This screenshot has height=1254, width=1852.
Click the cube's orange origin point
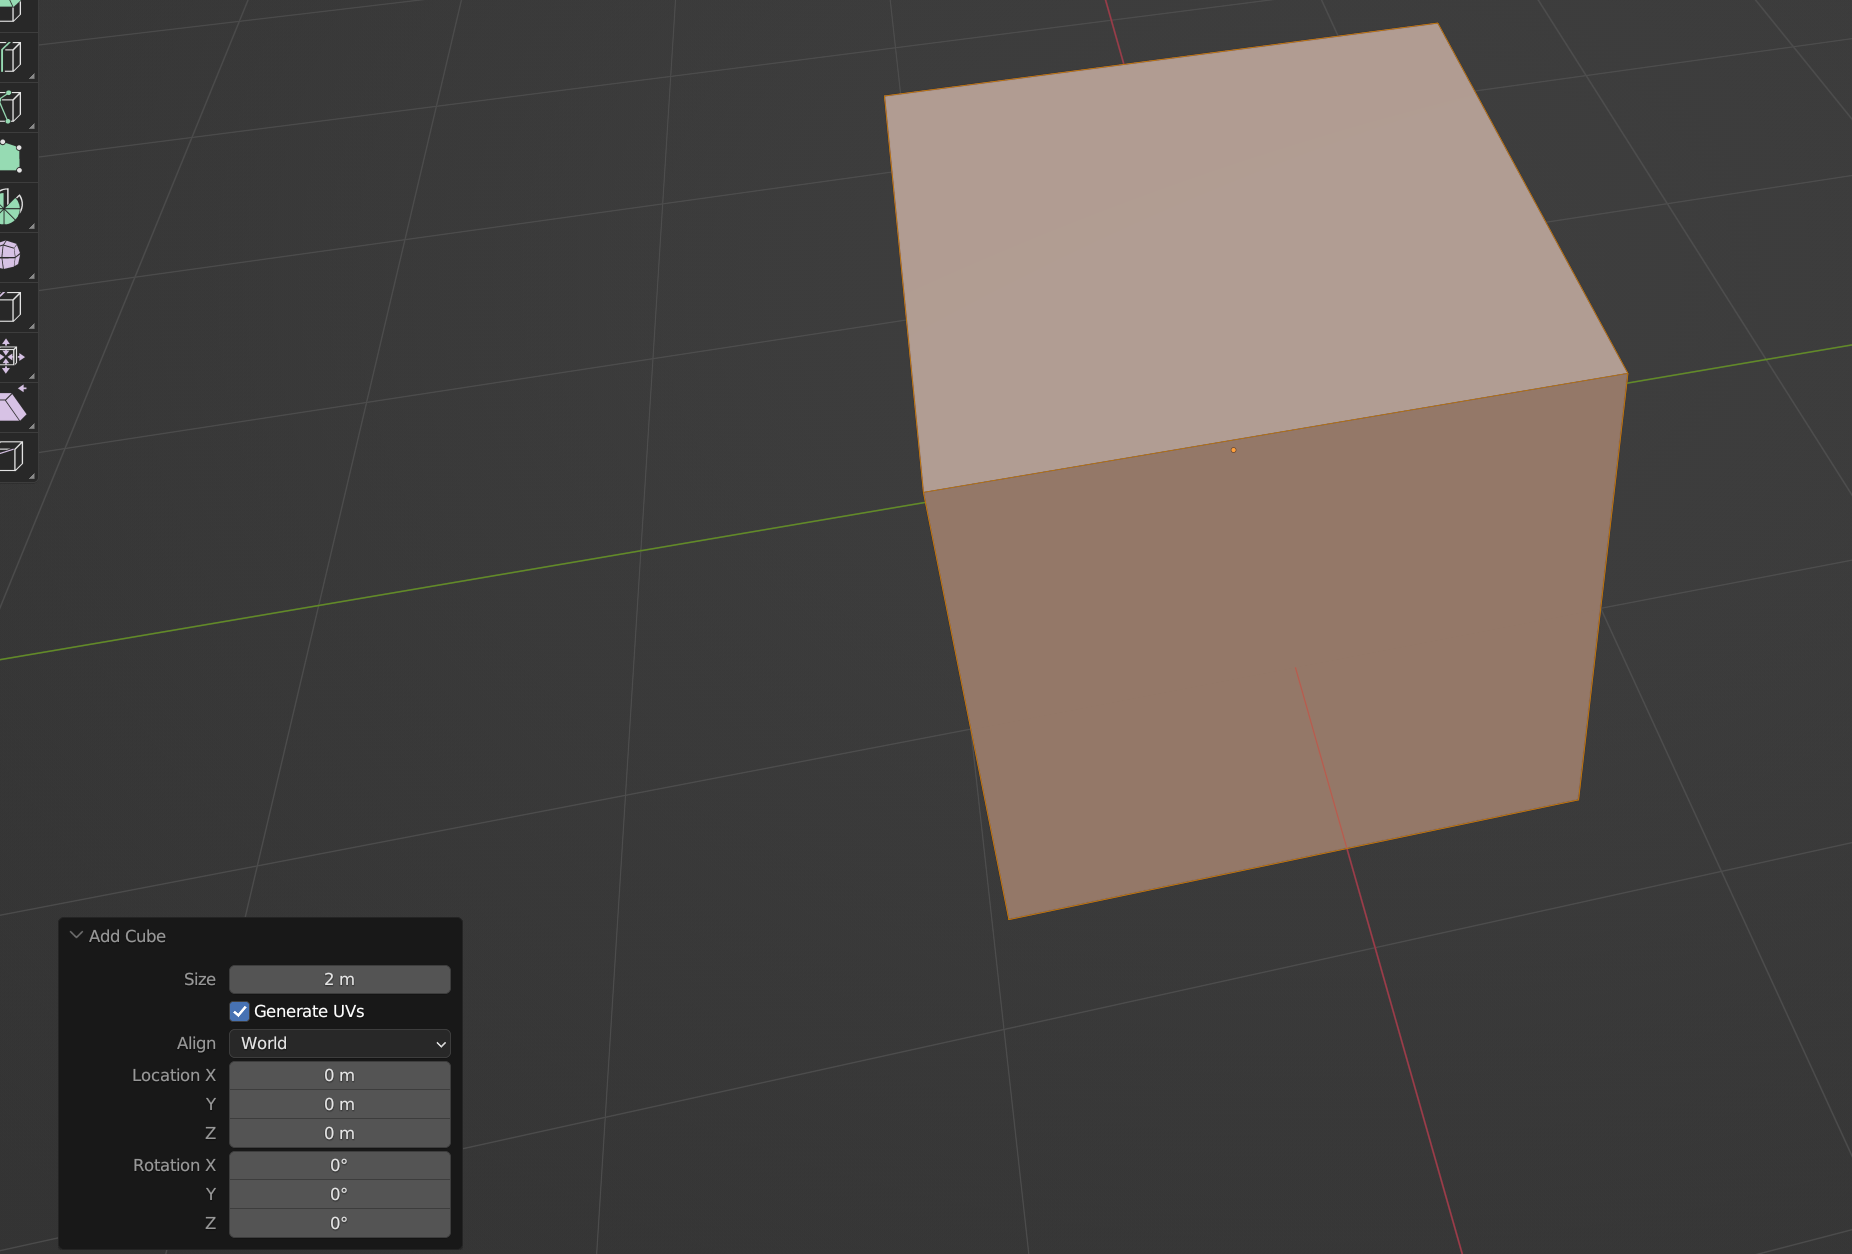pos(1233,450)
